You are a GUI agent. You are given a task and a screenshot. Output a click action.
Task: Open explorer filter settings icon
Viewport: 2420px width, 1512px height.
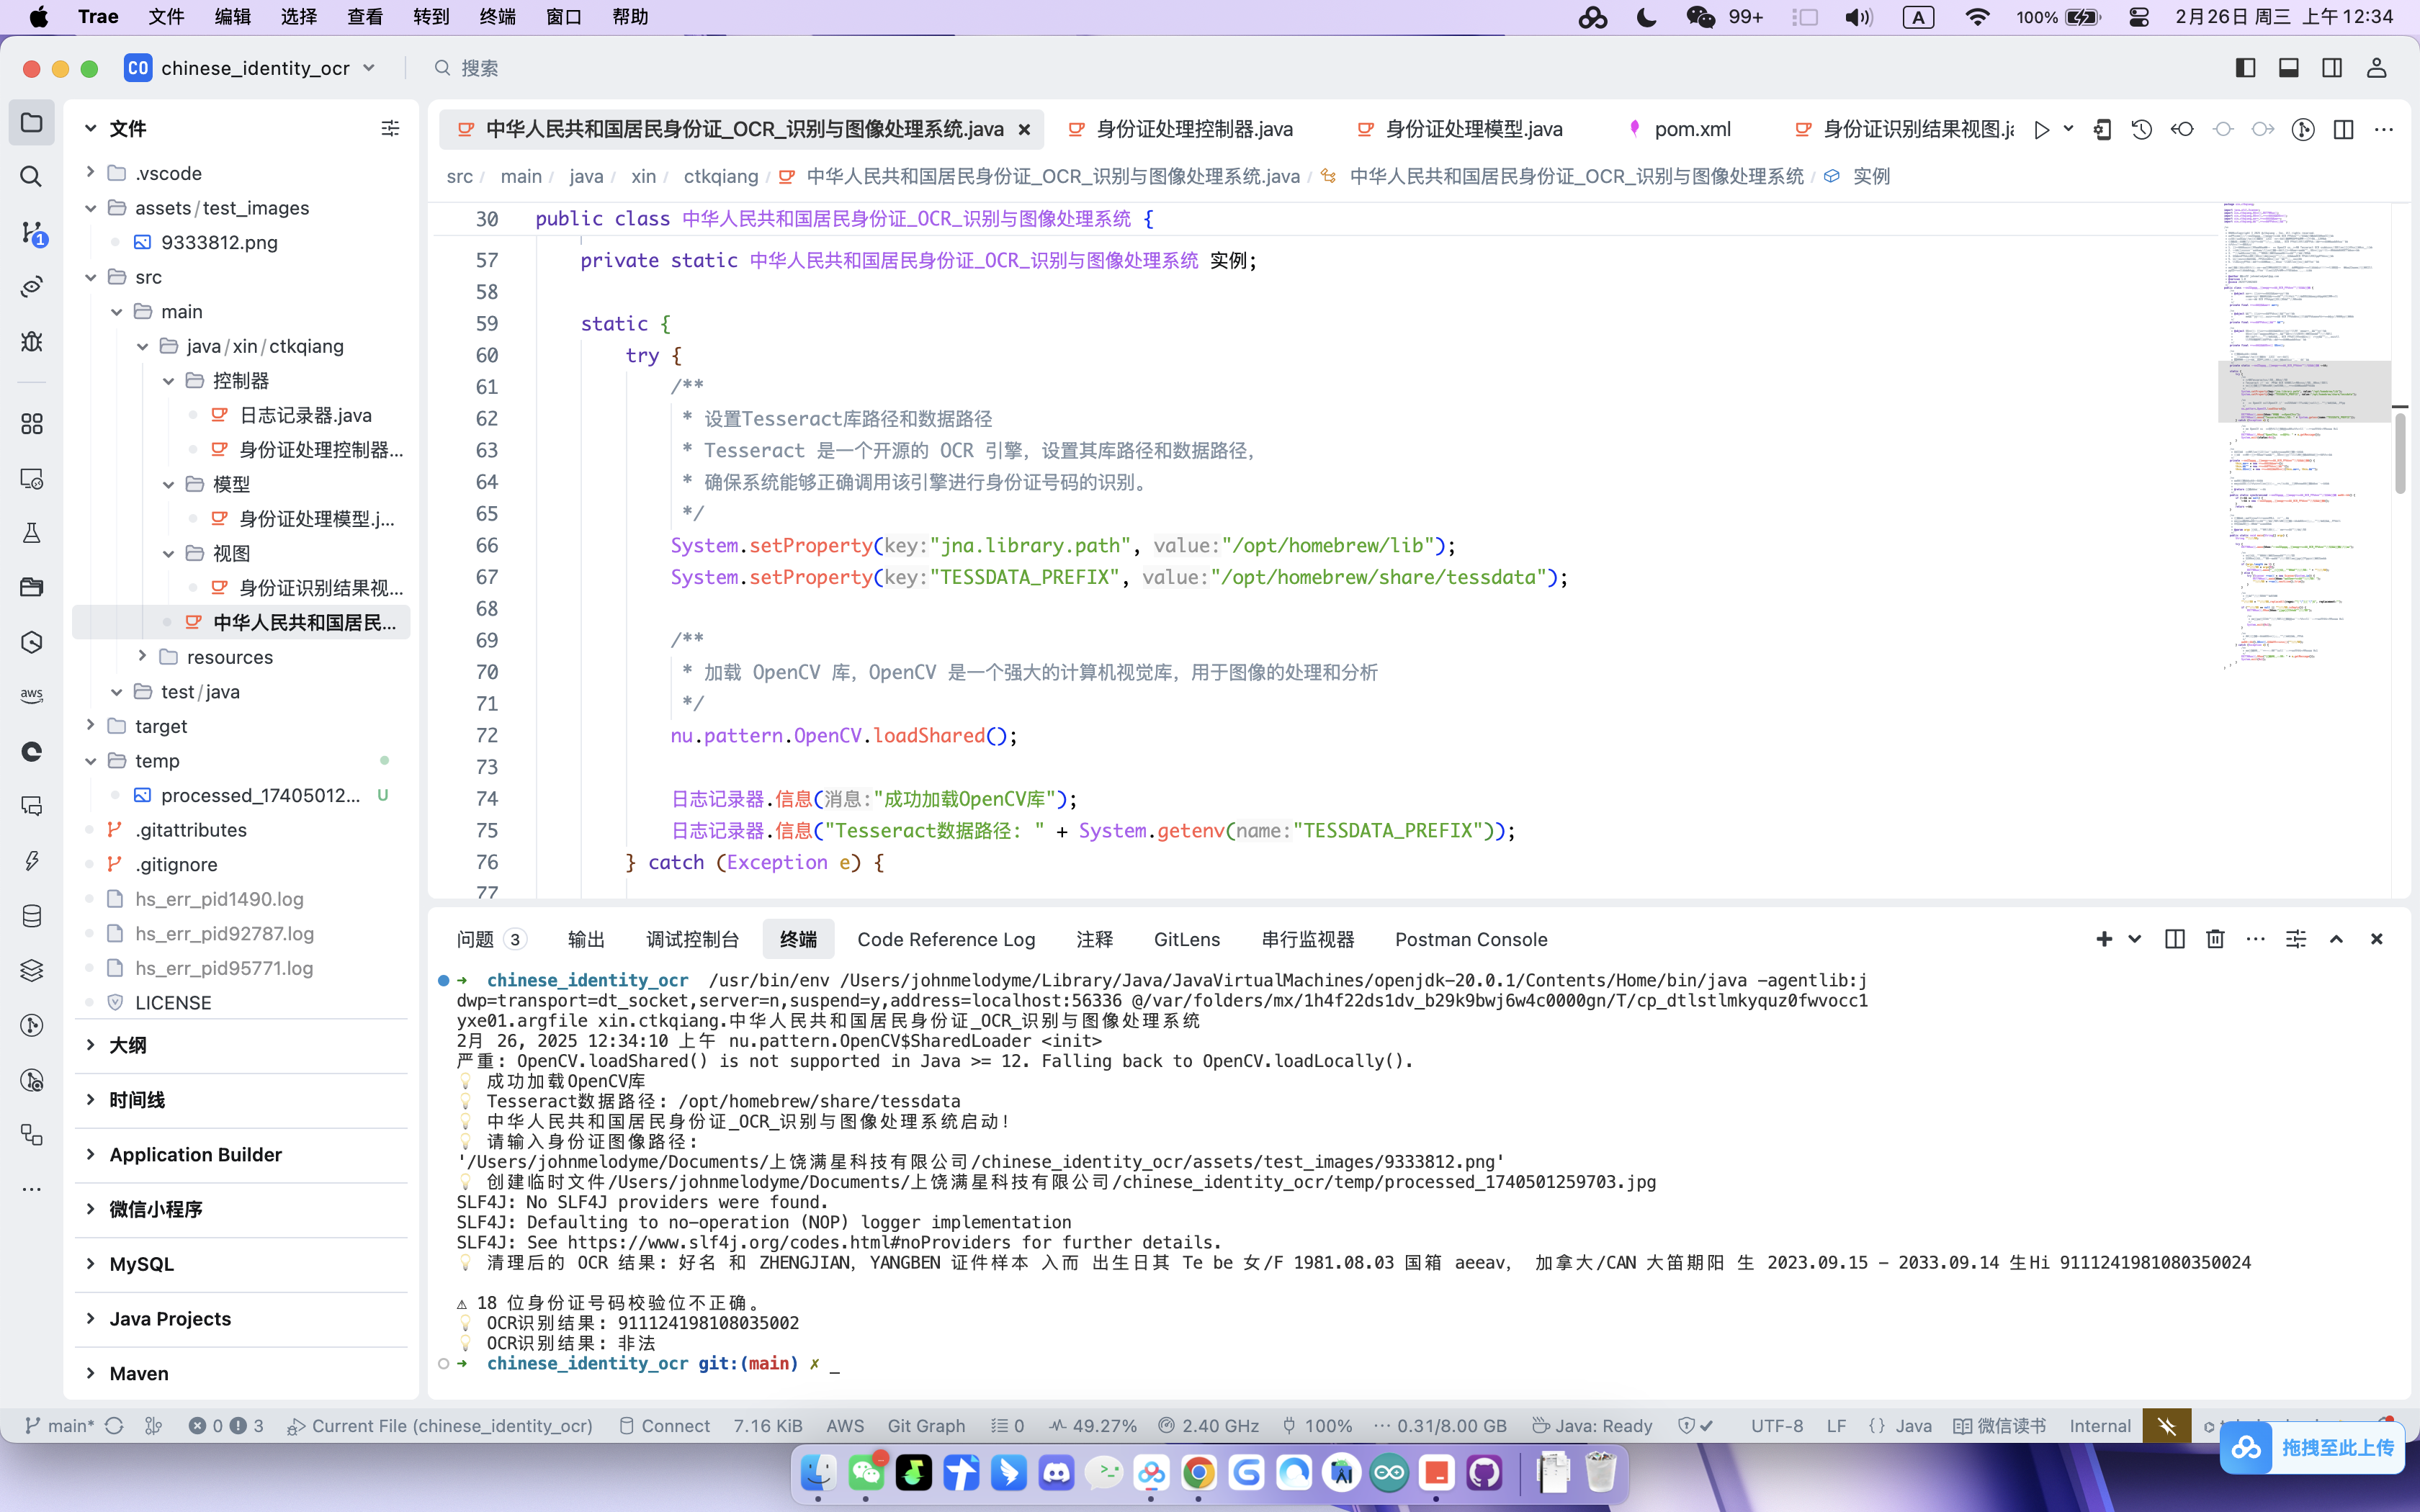click(x=390, y=128)
